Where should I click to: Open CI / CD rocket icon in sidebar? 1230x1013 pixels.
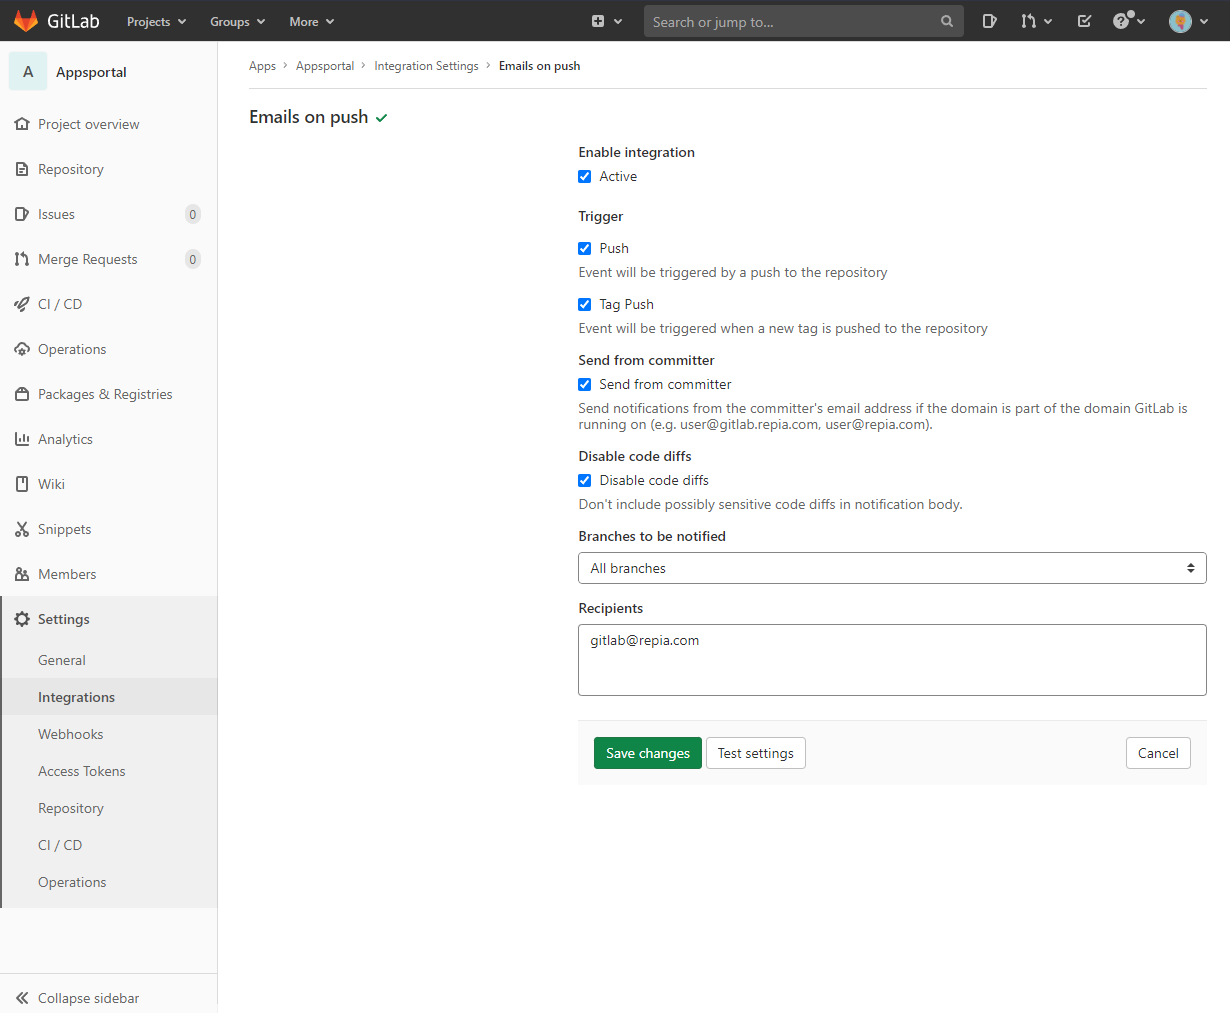tap(22, 304)
